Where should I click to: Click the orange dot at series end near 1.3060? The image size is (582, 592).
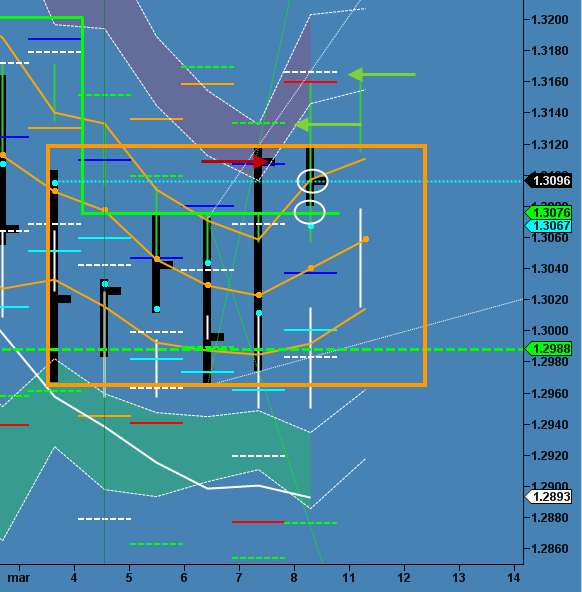[366, 239]
